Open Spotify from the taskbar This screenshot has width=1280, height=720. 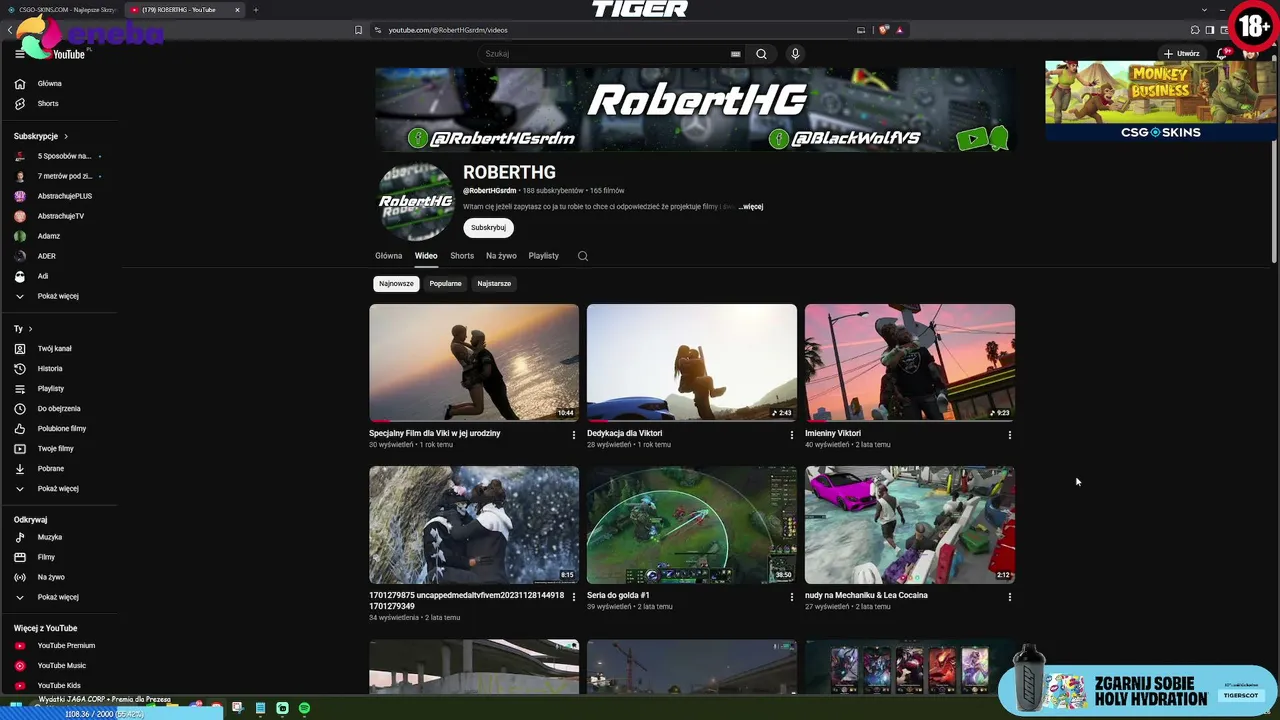point(304,708)
